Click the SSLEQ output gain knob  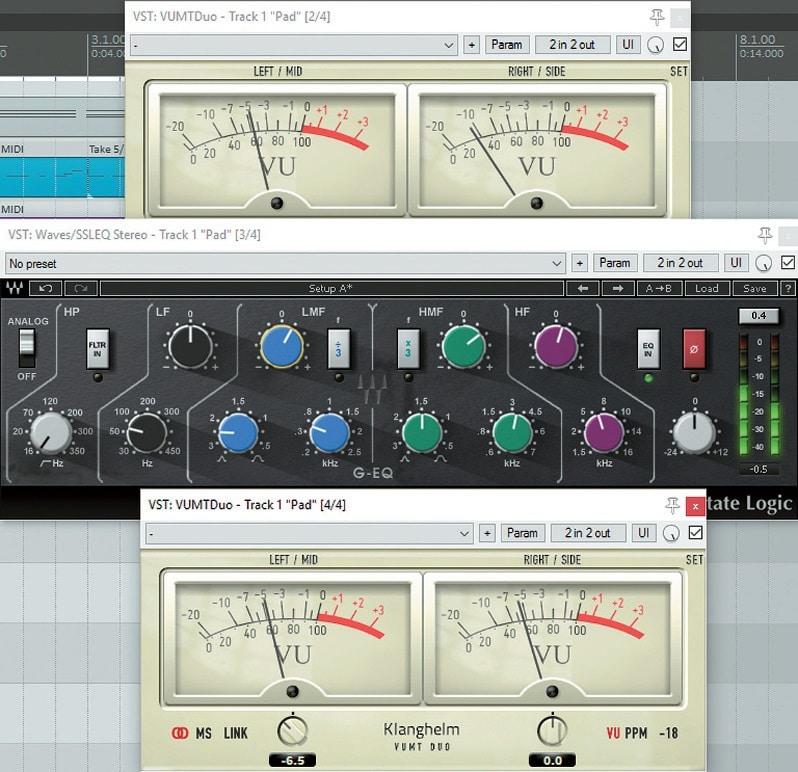pos(694,433)
